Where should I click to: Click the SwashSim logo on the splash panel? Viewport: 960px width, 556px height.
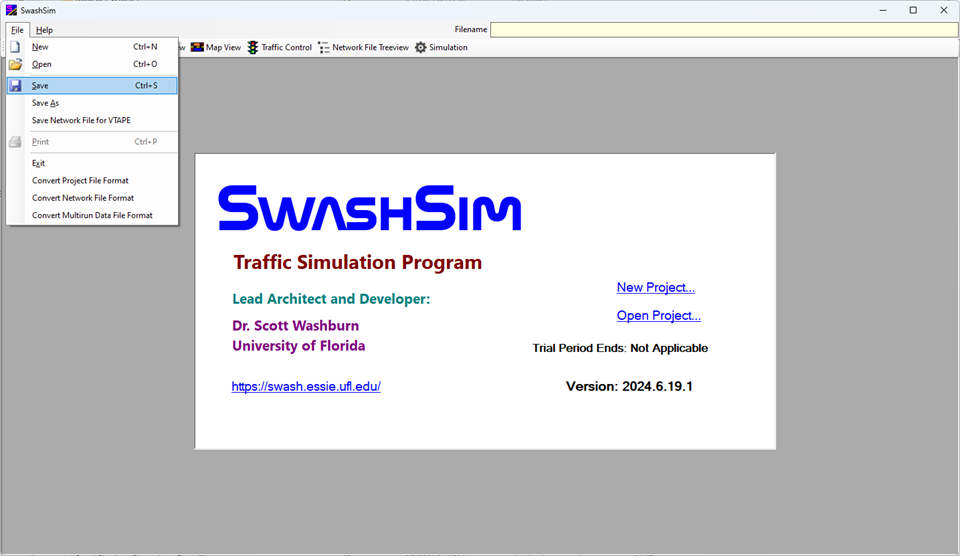(370, 208)
